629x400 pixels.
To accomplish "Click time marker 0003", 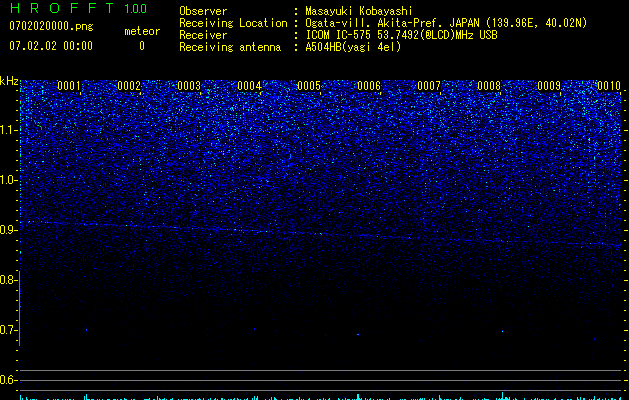I will click(x=189, y=86).
